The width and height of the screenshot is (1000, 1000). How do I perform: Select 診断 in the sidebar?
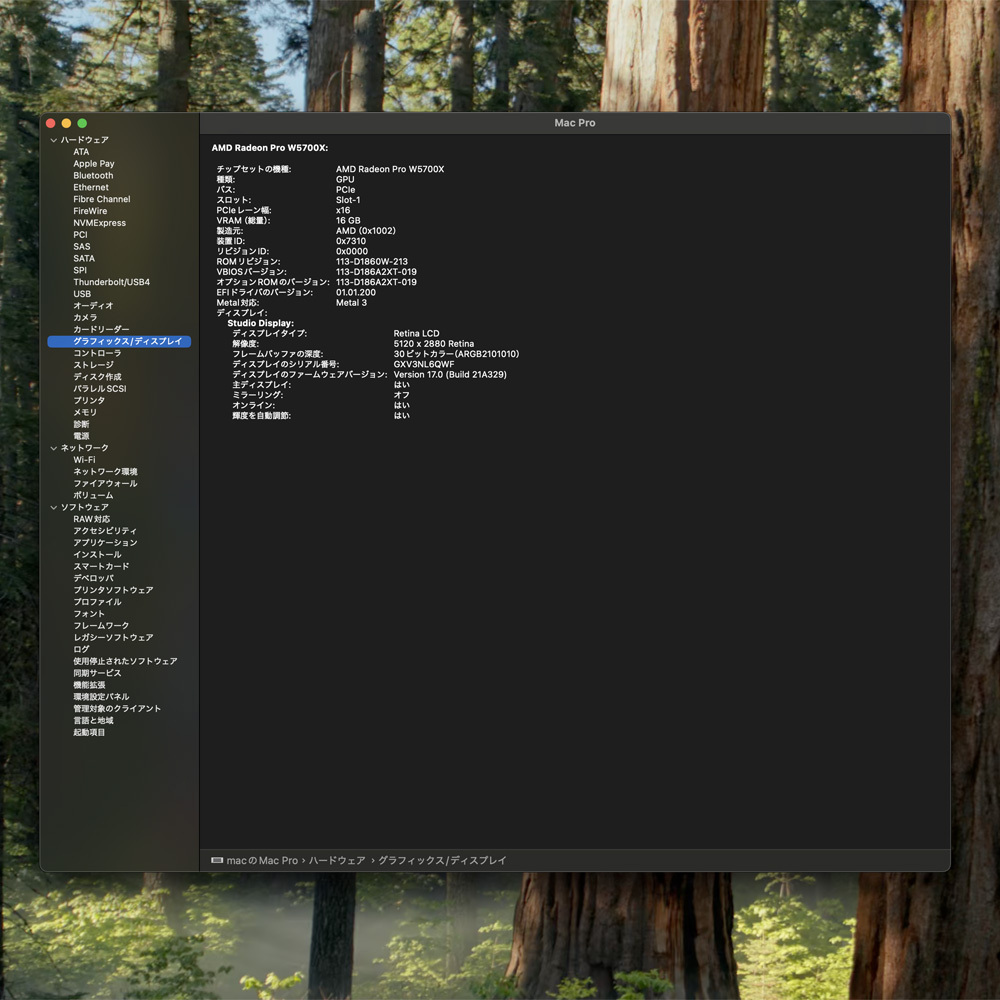pos(81,425)
